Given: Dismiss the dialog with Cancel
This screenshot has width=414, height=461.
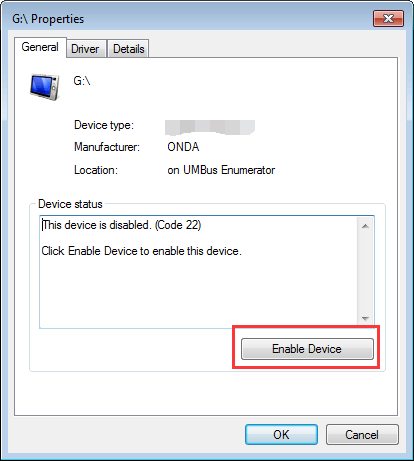Looking at the screenshot, I should click(x=362, y=435).
